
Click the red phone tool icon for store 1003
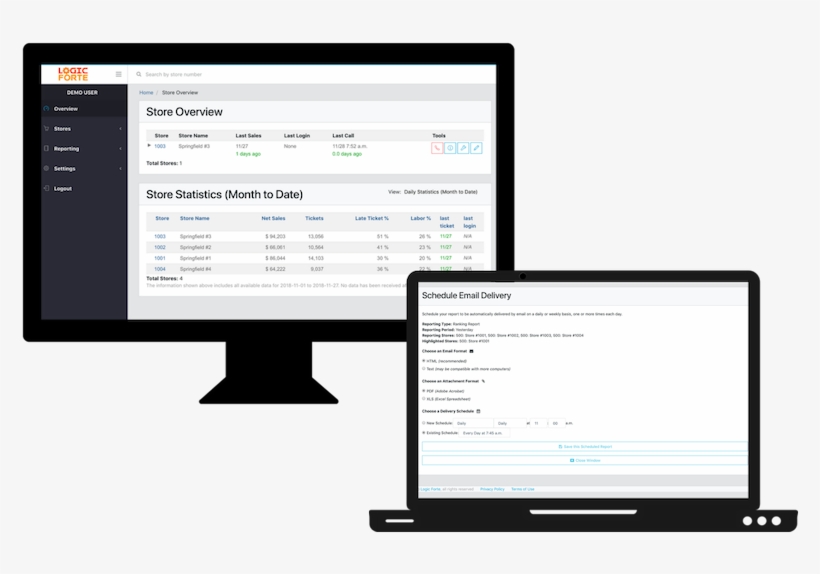(x=437, y=148)
